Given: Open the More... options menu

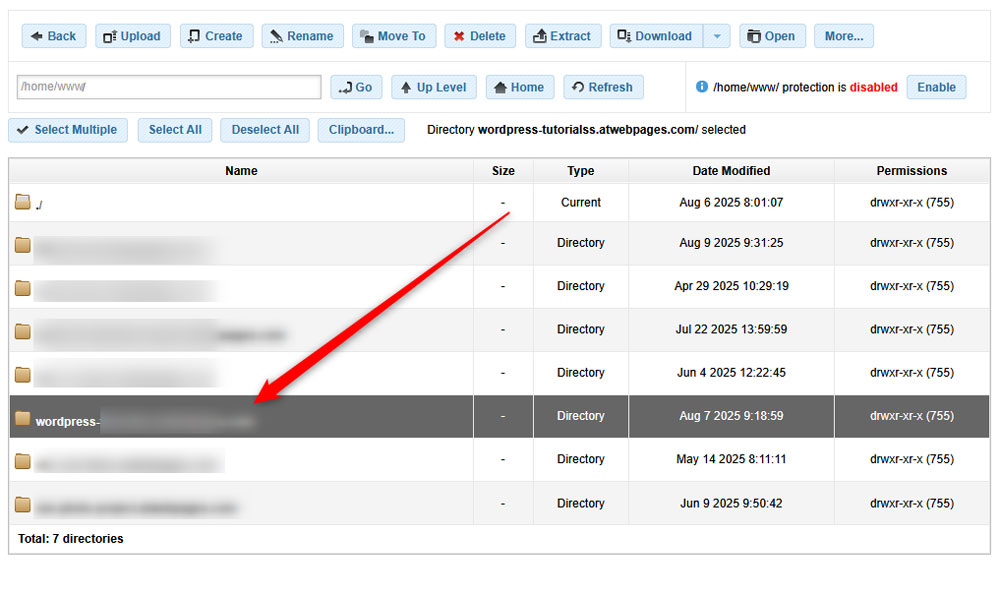Looking at the screenshot, I should click(843, 35).
